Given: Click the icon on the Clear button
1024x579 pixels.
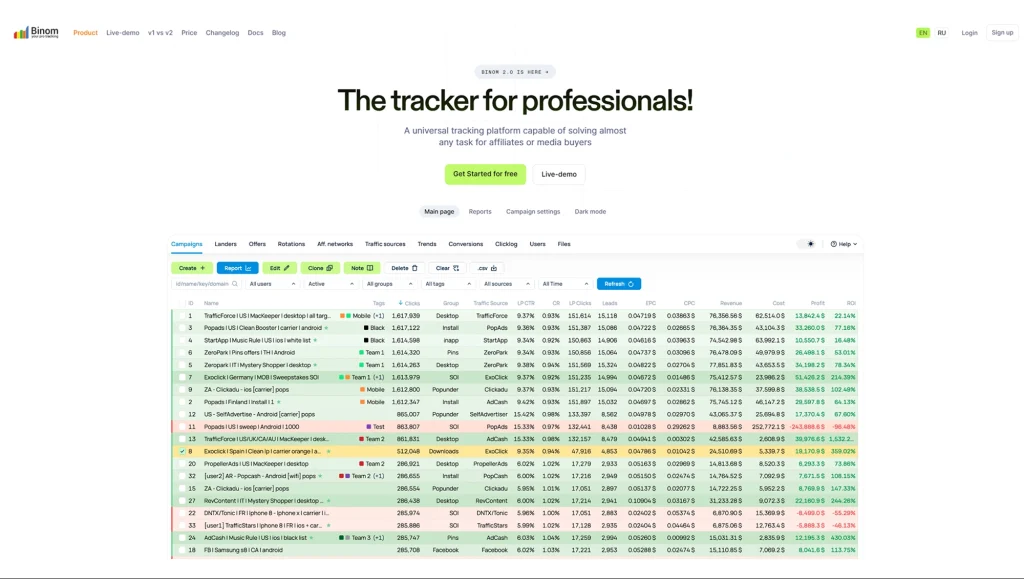Looking at the screenshot, I should pos(456,268).
